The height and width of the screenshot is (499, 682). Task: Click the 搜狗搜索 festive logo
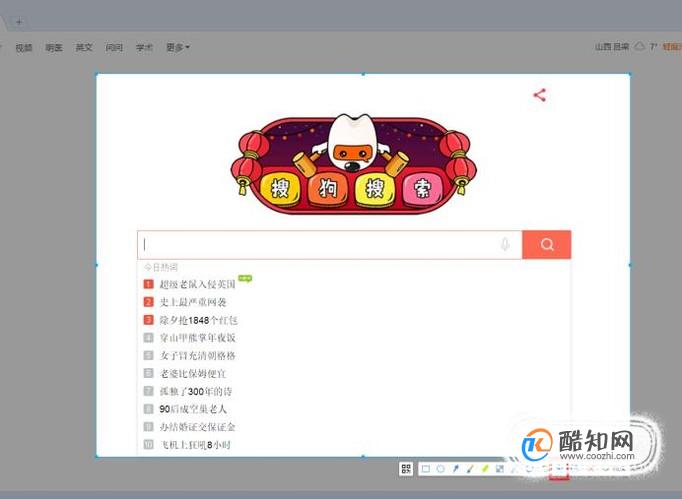click(353, 164)
